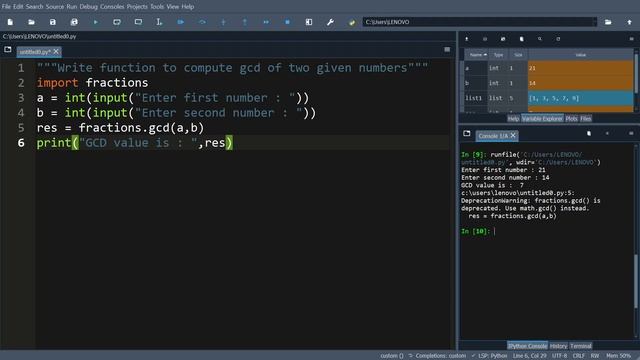Open the Debug menu
The width and height of the screenshot is (640, 360).
point(89,7)
